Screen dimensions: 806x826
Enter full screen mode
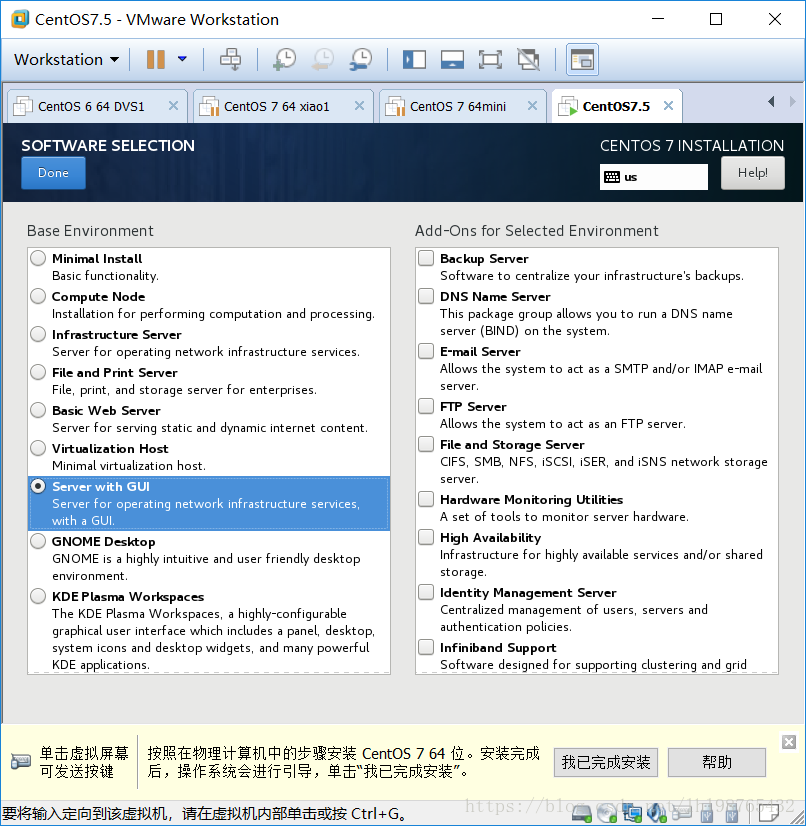coord(490,60)
